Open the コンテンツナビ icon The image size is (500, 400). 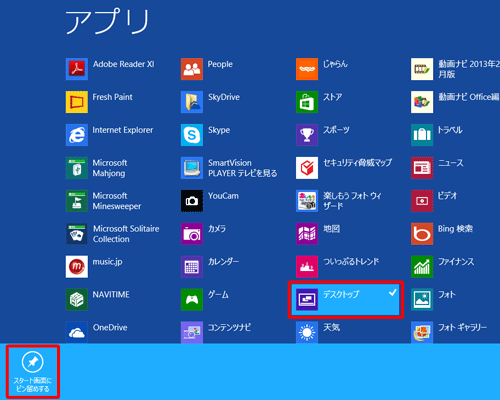[192, 332]
